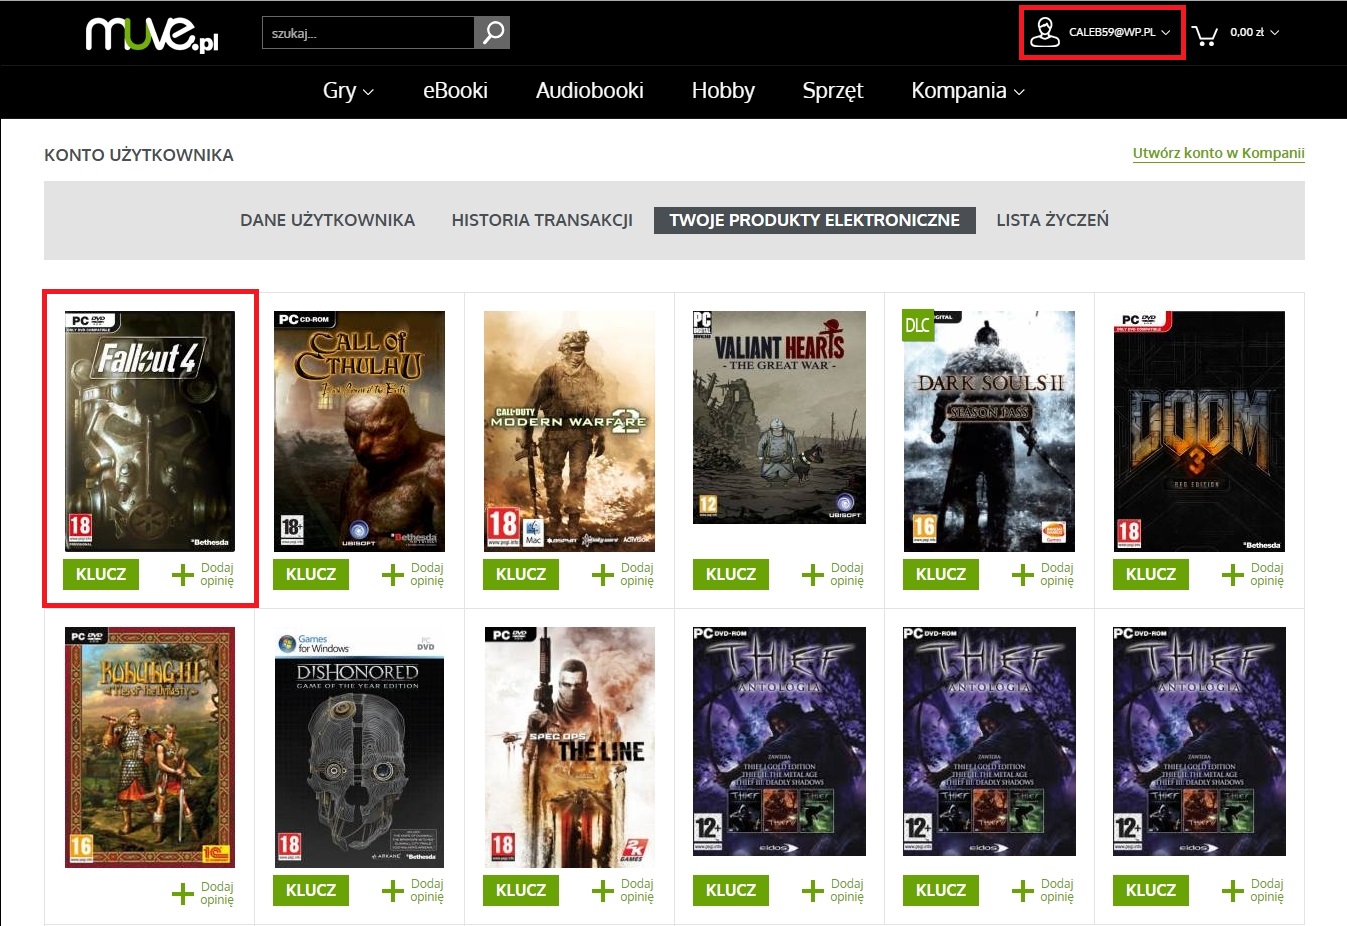Click Dodaj opinię text for Fallout 4
The width and height of the screenshot is (1347, 926).
click(217, 574)
